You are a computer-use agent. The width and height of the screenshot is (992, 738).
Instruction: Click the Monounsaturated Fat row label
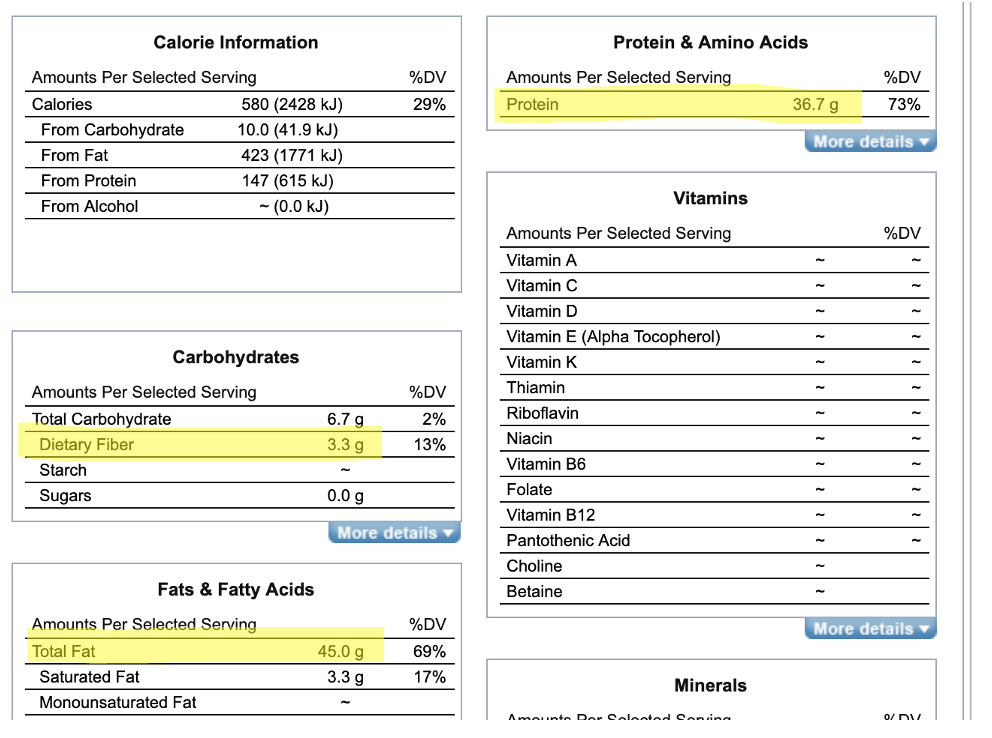[x=118, y=703]
